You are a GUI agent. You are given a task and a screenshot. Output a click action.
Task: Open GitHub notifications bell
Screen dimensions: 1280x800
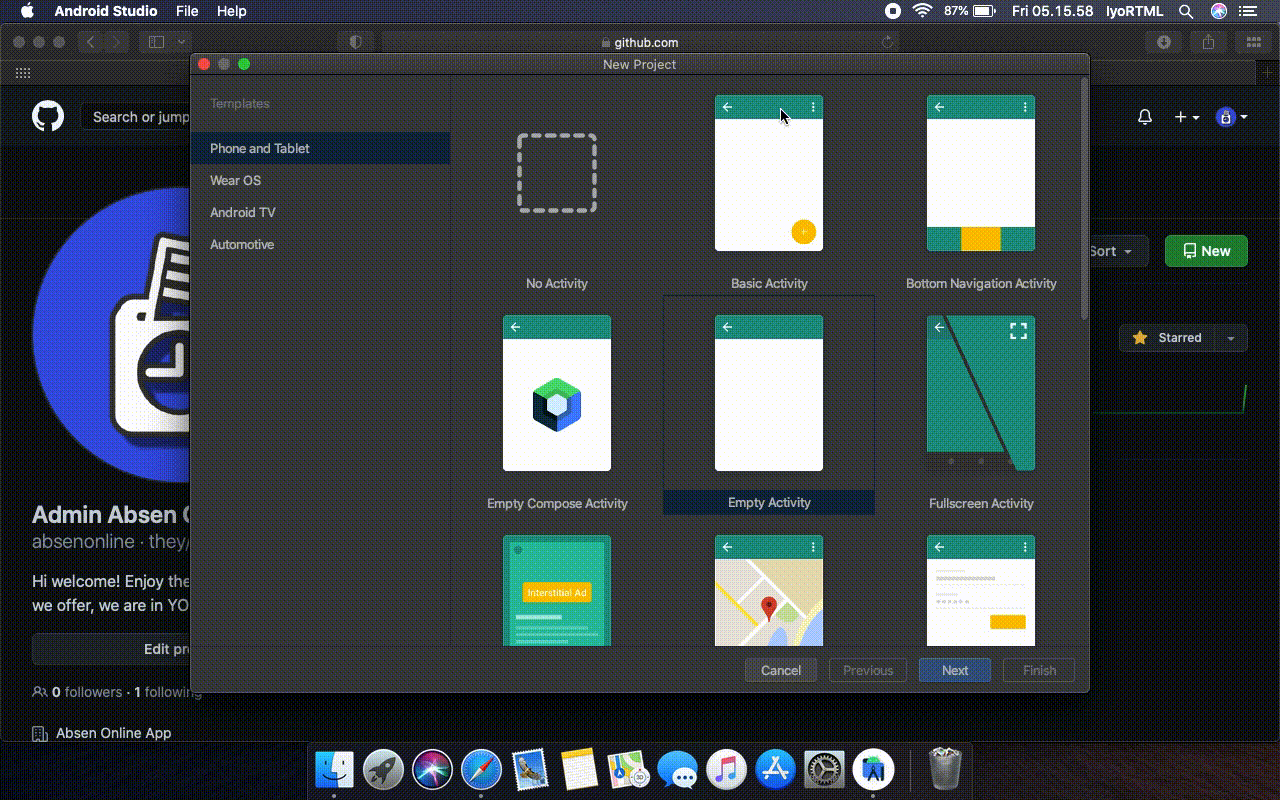point(1145,117)
